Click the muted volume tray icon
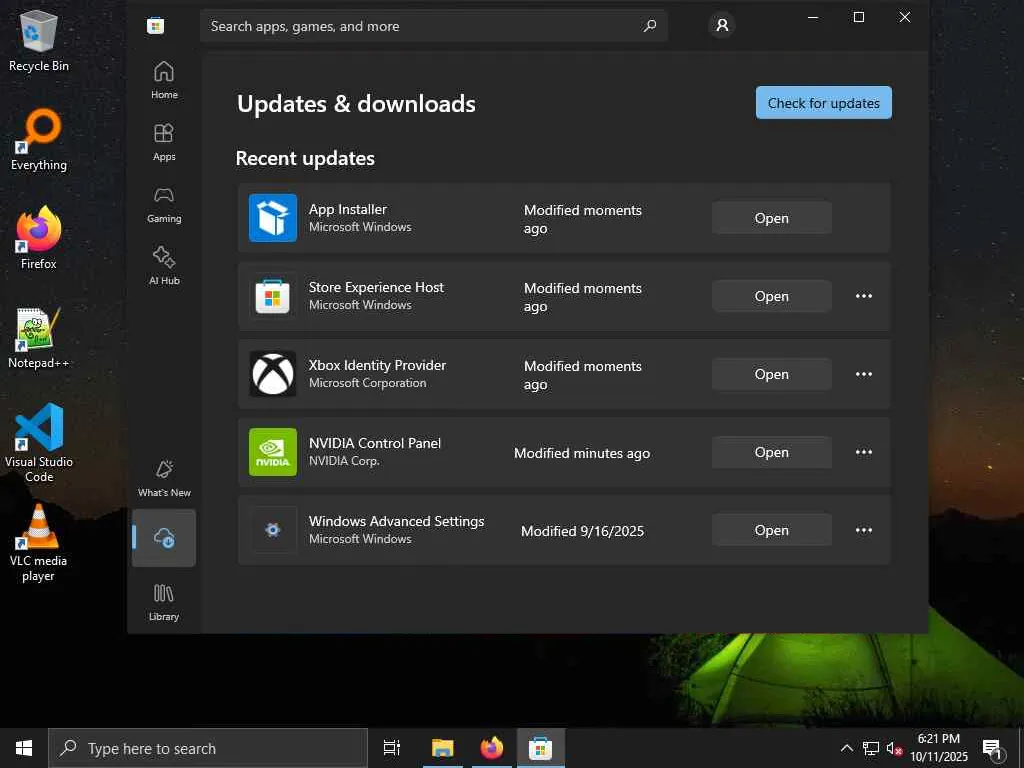 [x=894, y=748]
